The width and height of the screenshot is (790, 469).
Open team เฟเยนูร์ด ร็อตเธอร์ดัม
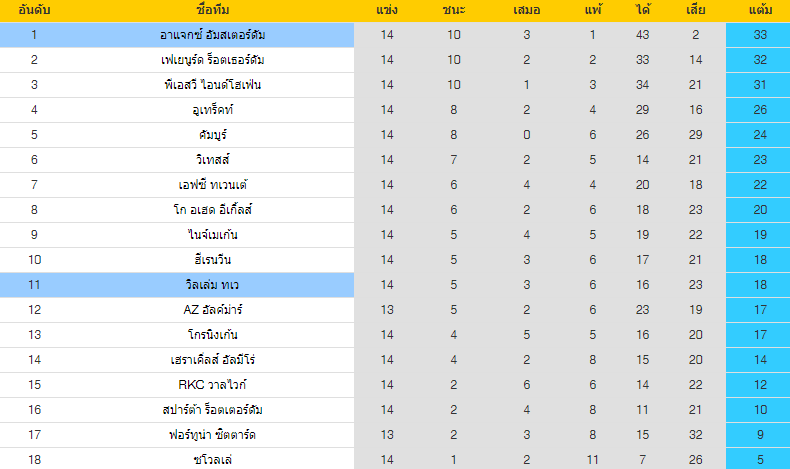click(212, 60)
